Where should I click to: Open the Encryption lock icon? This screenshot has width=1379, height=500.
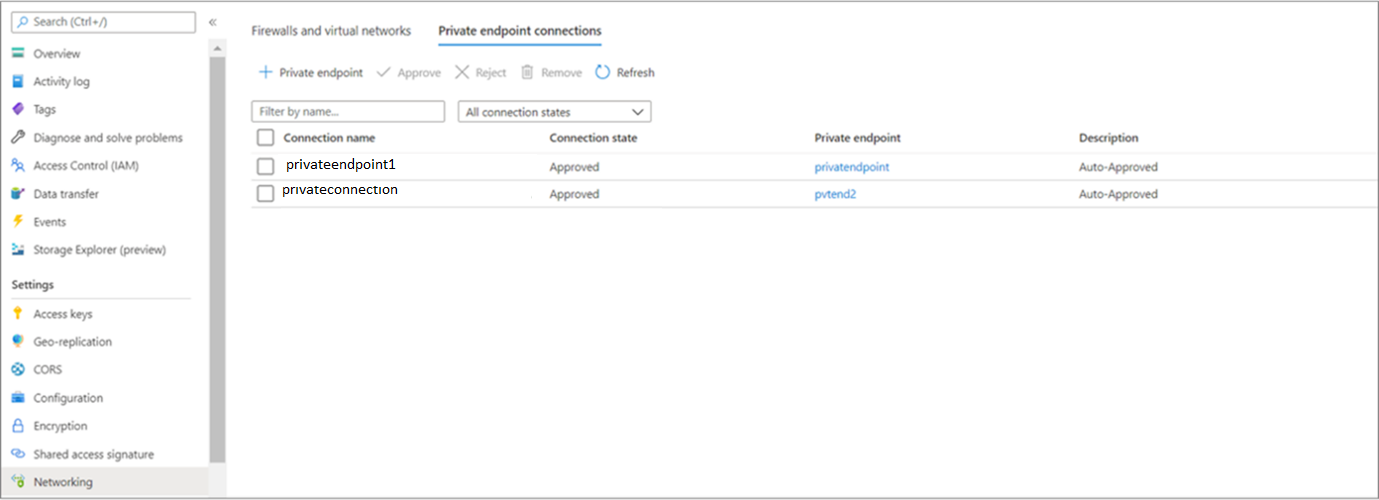coord(17,426)
